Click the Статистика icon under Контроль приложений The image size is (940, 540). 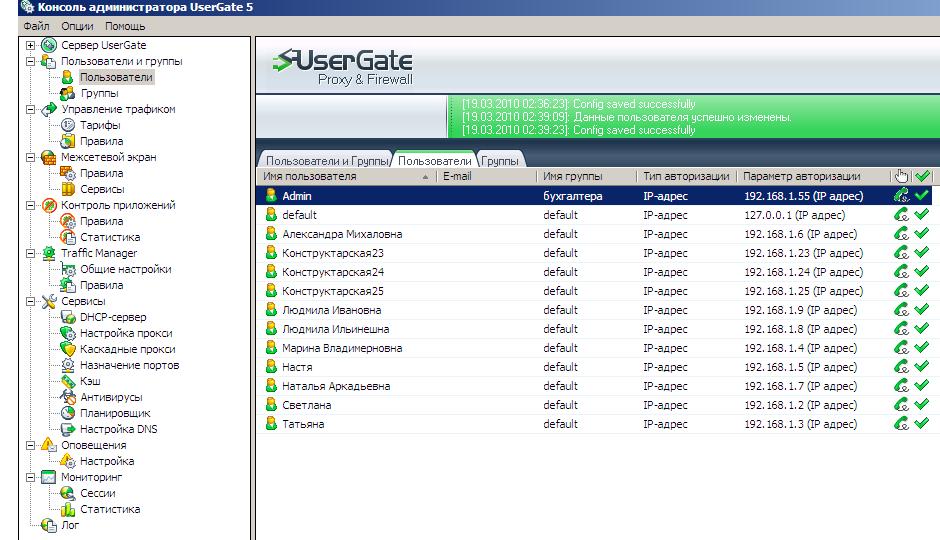click(x=68, y=237)
